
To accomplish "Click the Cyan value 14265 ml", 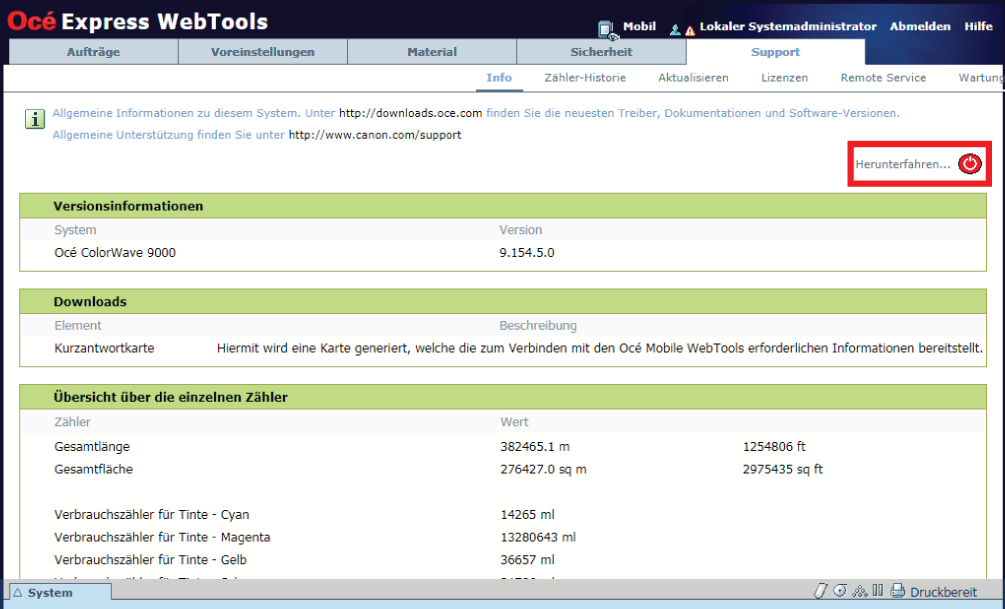I will tap(527, 514).
